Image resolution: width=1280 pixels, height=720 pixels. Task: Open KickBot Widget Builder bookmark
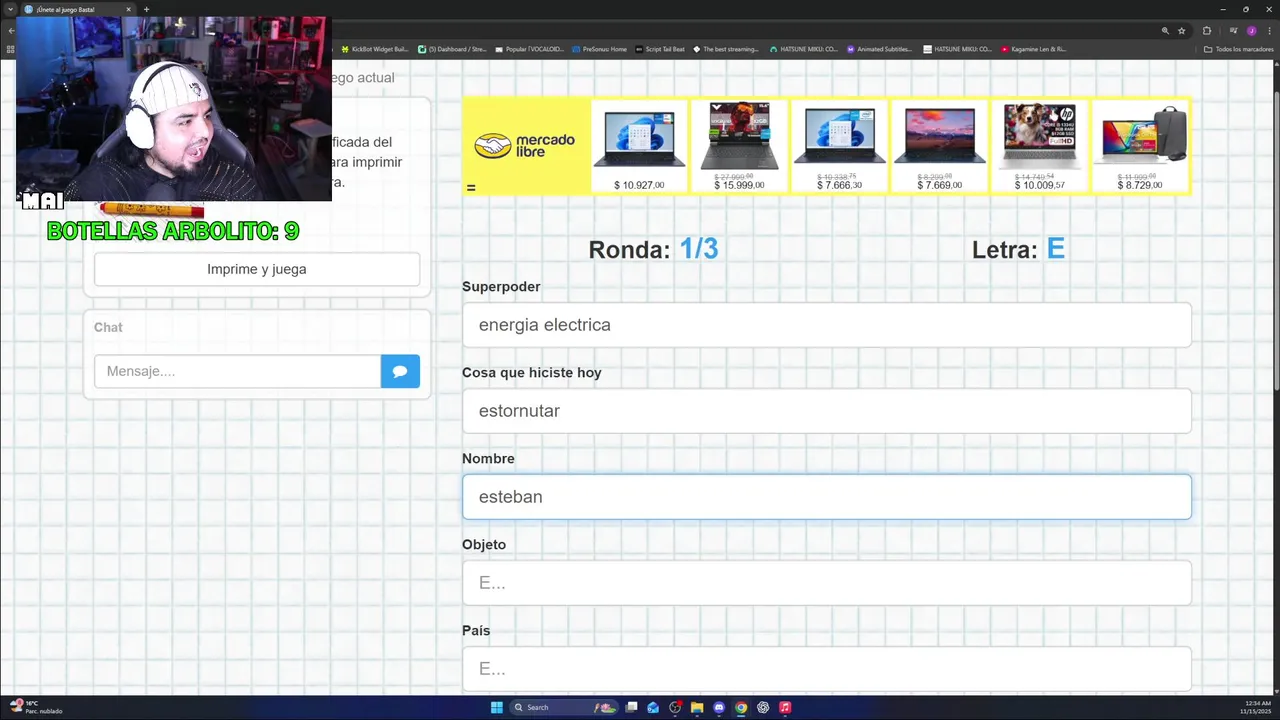tap(375, 49)
